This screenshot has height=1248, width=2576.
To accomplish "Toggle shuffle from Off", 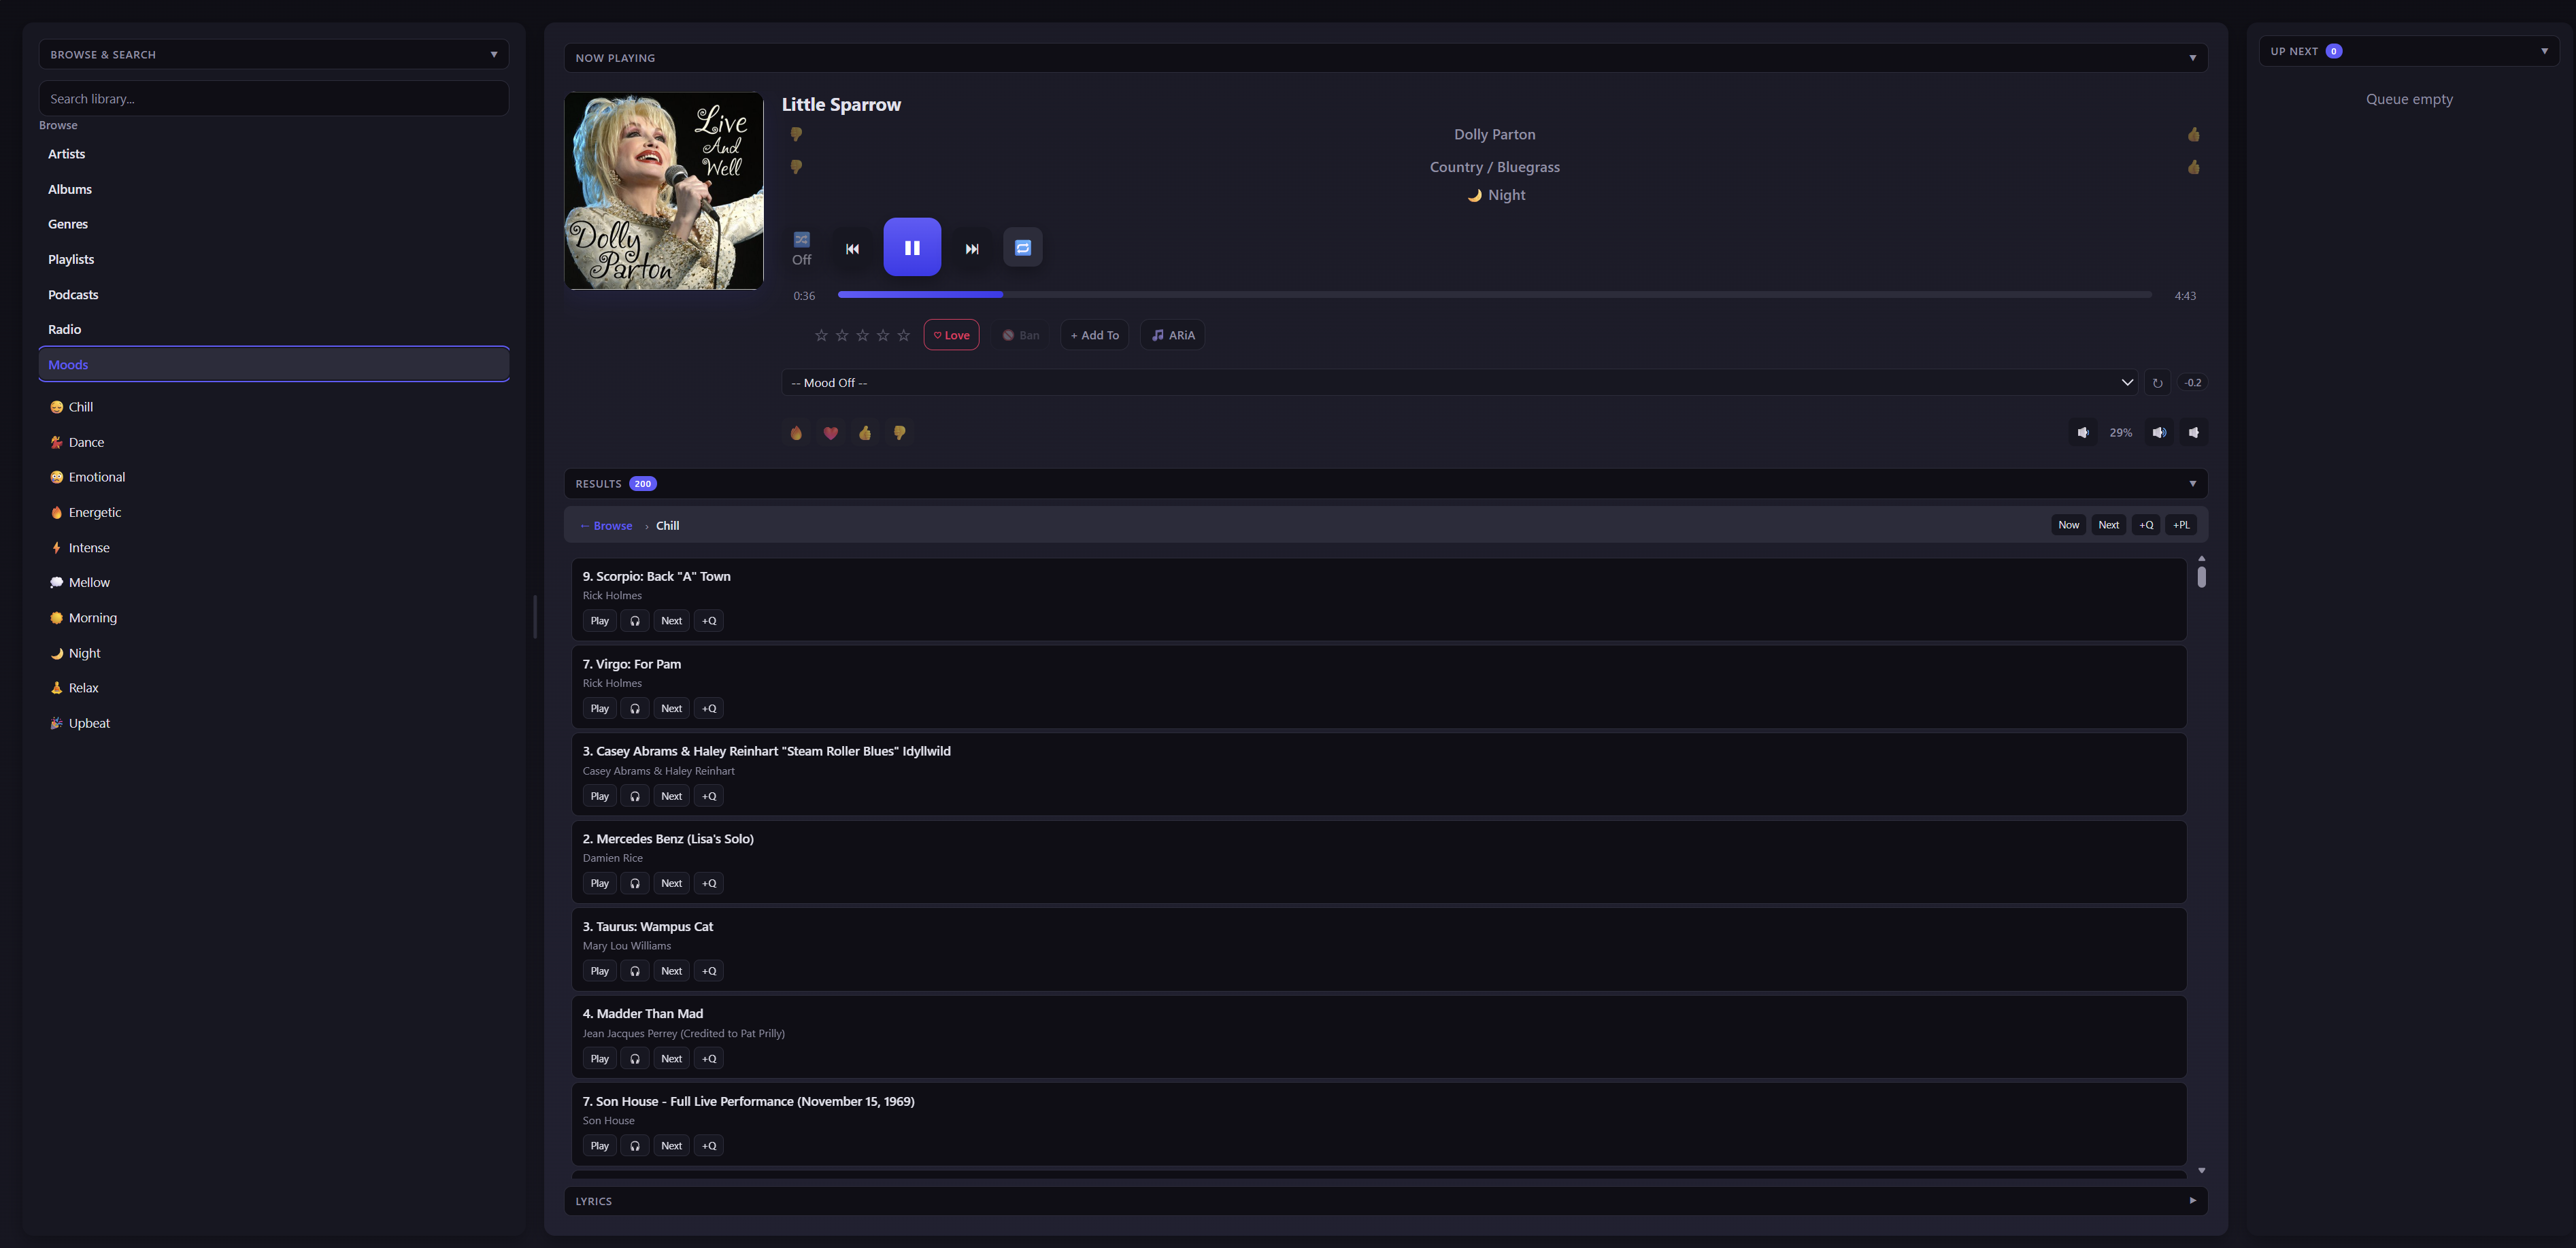I will [x=801, y=247].
